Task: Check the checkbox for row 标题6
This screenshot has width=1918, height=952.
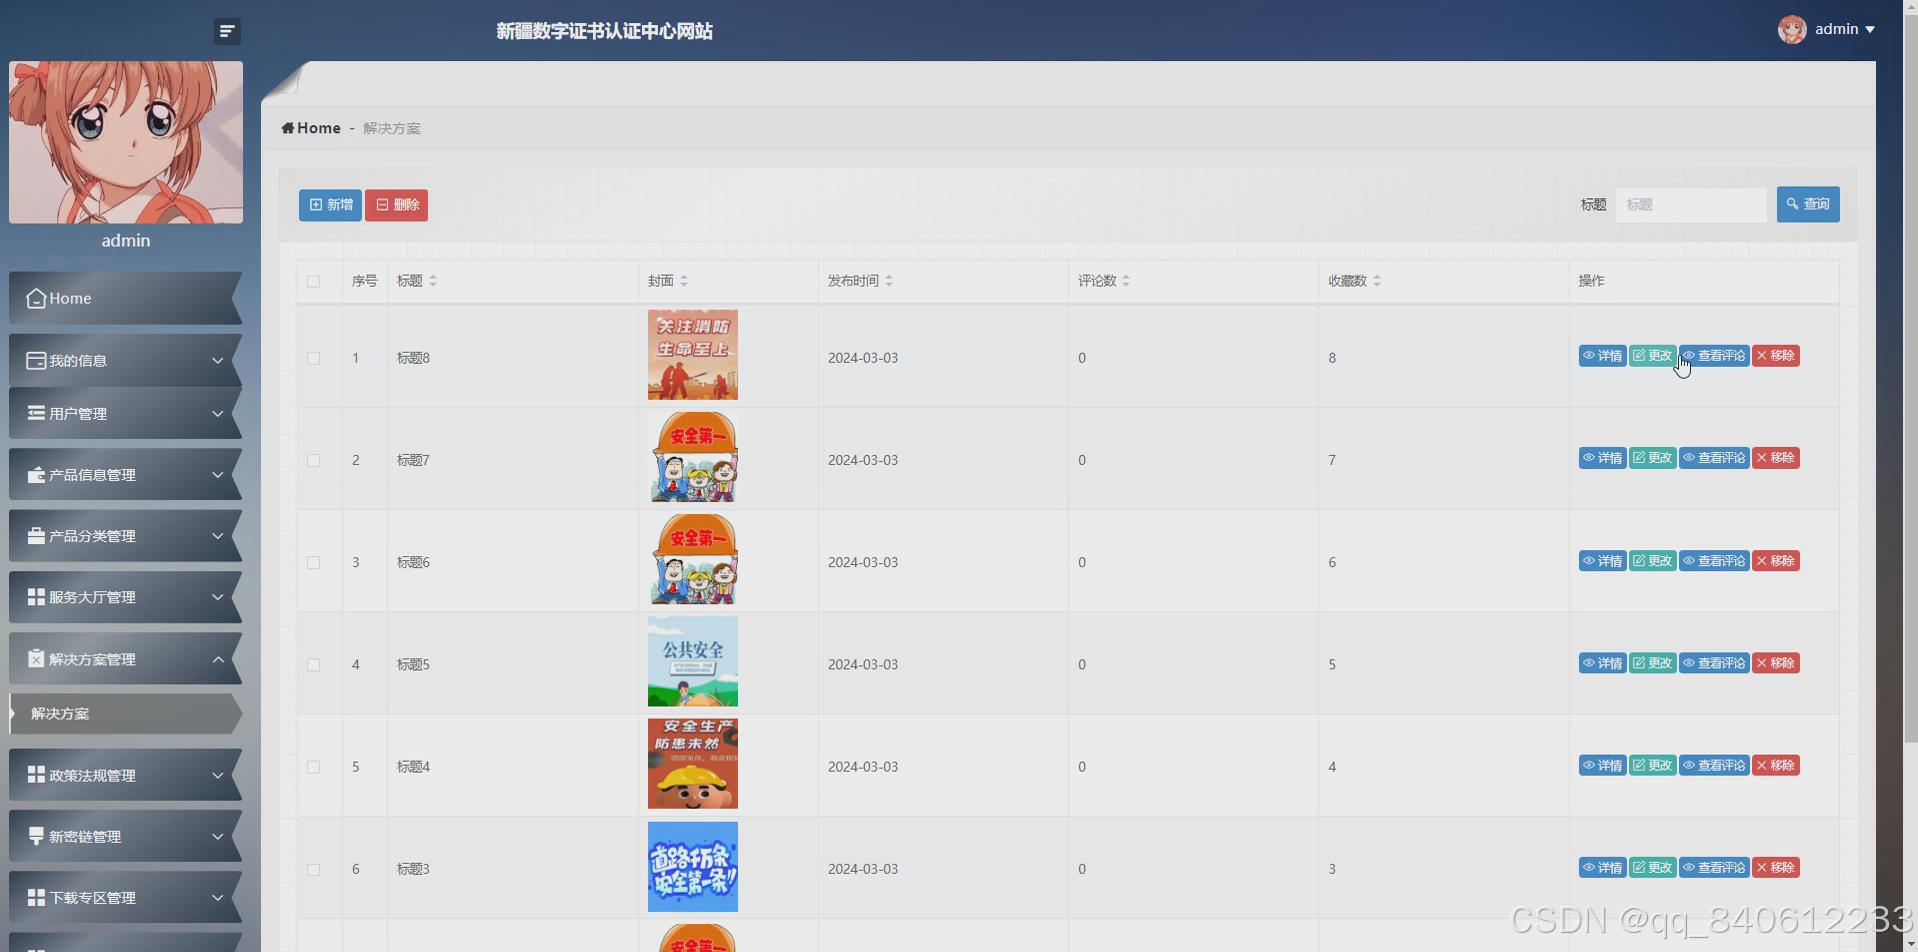Action: pos(314,562)
